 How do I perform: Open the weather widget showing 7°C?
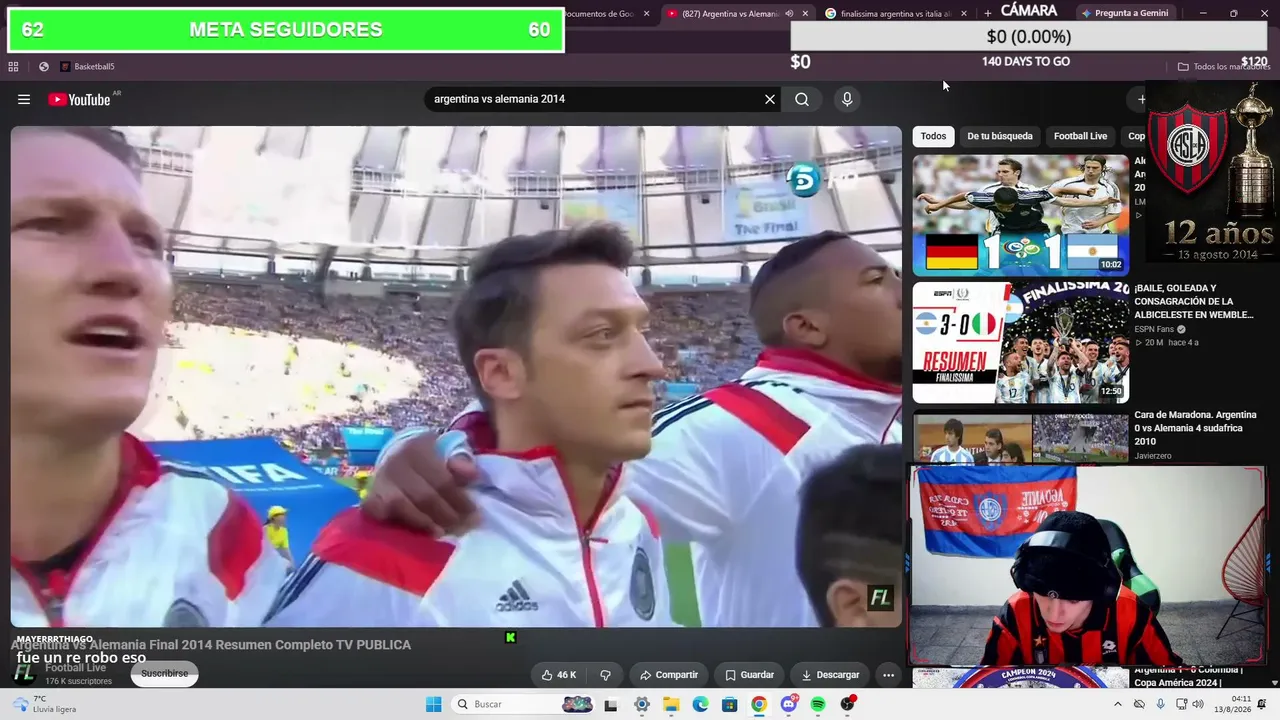pos(44,704)
